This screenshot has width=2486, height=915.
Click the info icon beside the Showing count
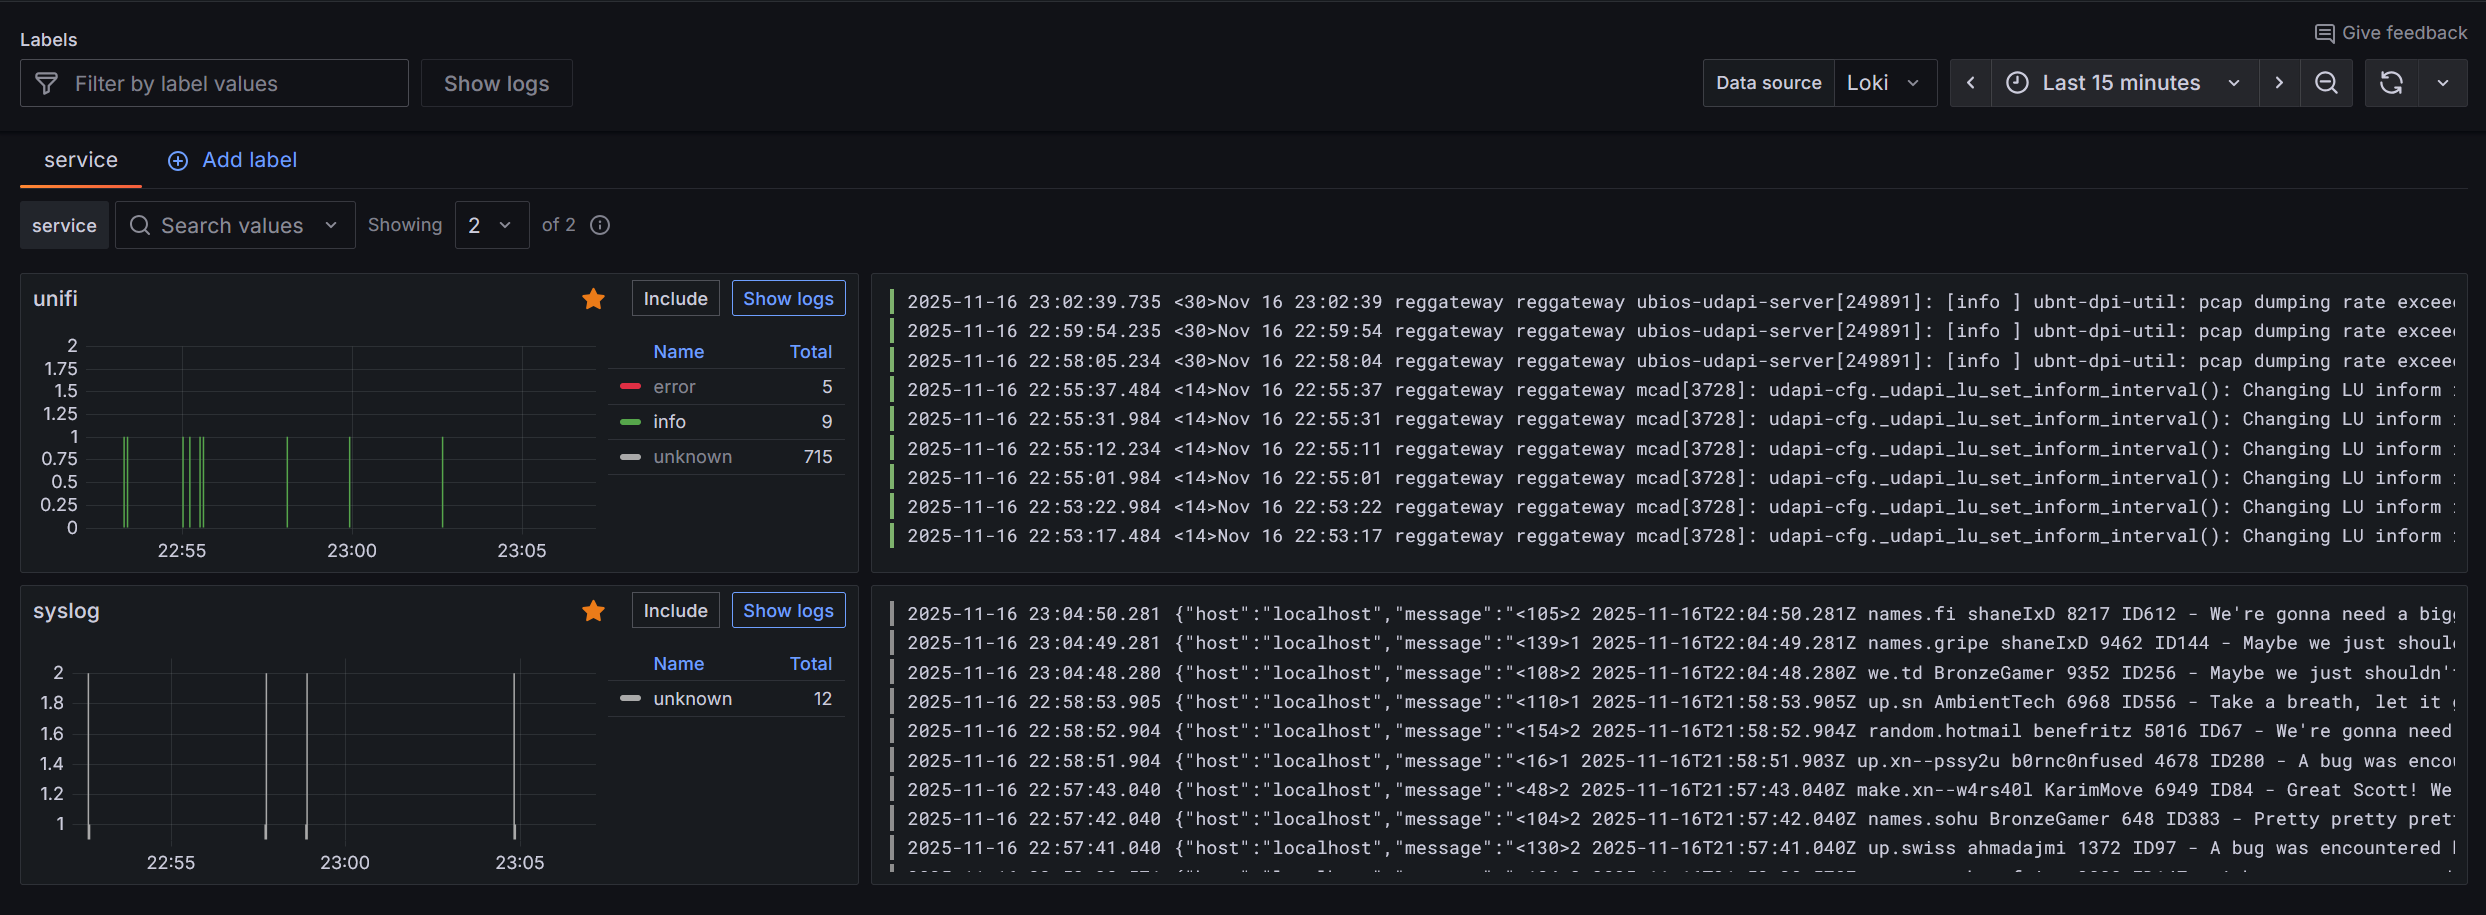click(600, 225)
